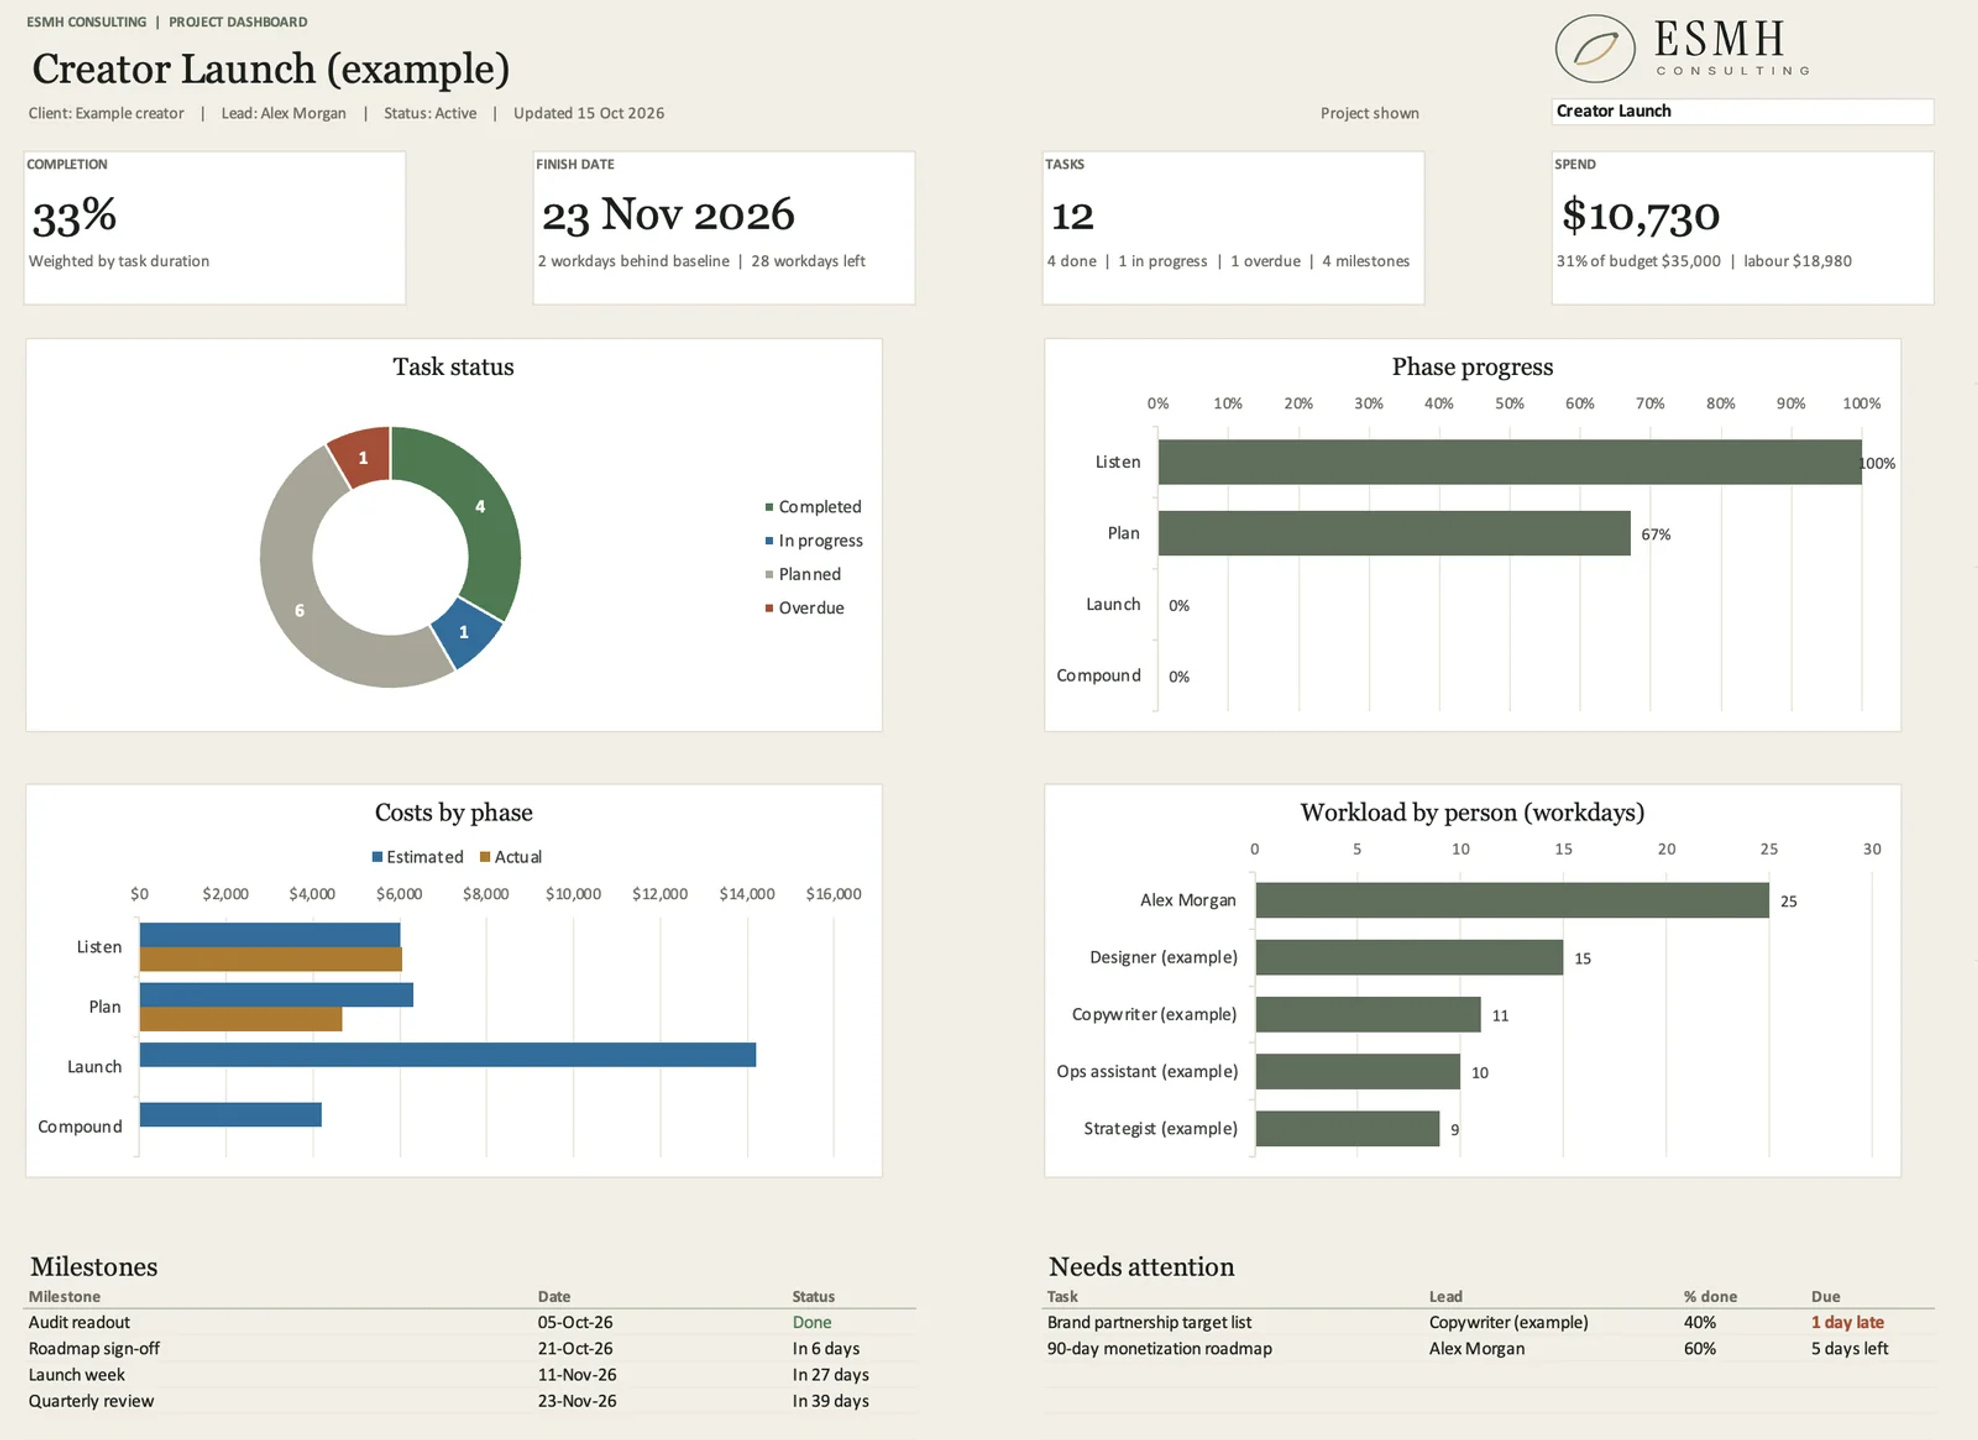
Task: Click the Spend $10,730 value
Action: pyautogui.click(x=1641, y=216)
